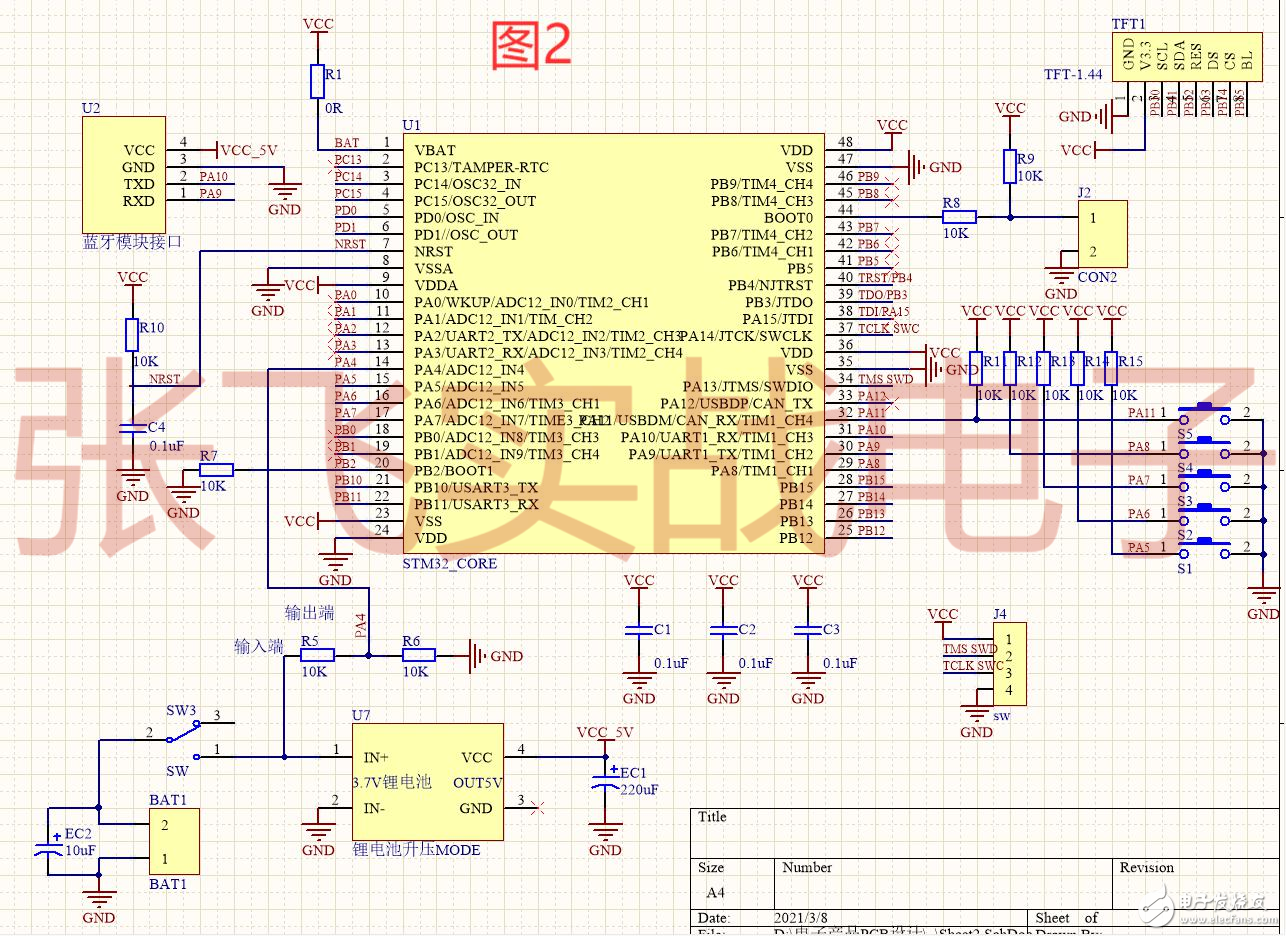1286x936 pixels.
Task: Click the "3.7V锂电池" text inside U7
Action: point(391,781)
